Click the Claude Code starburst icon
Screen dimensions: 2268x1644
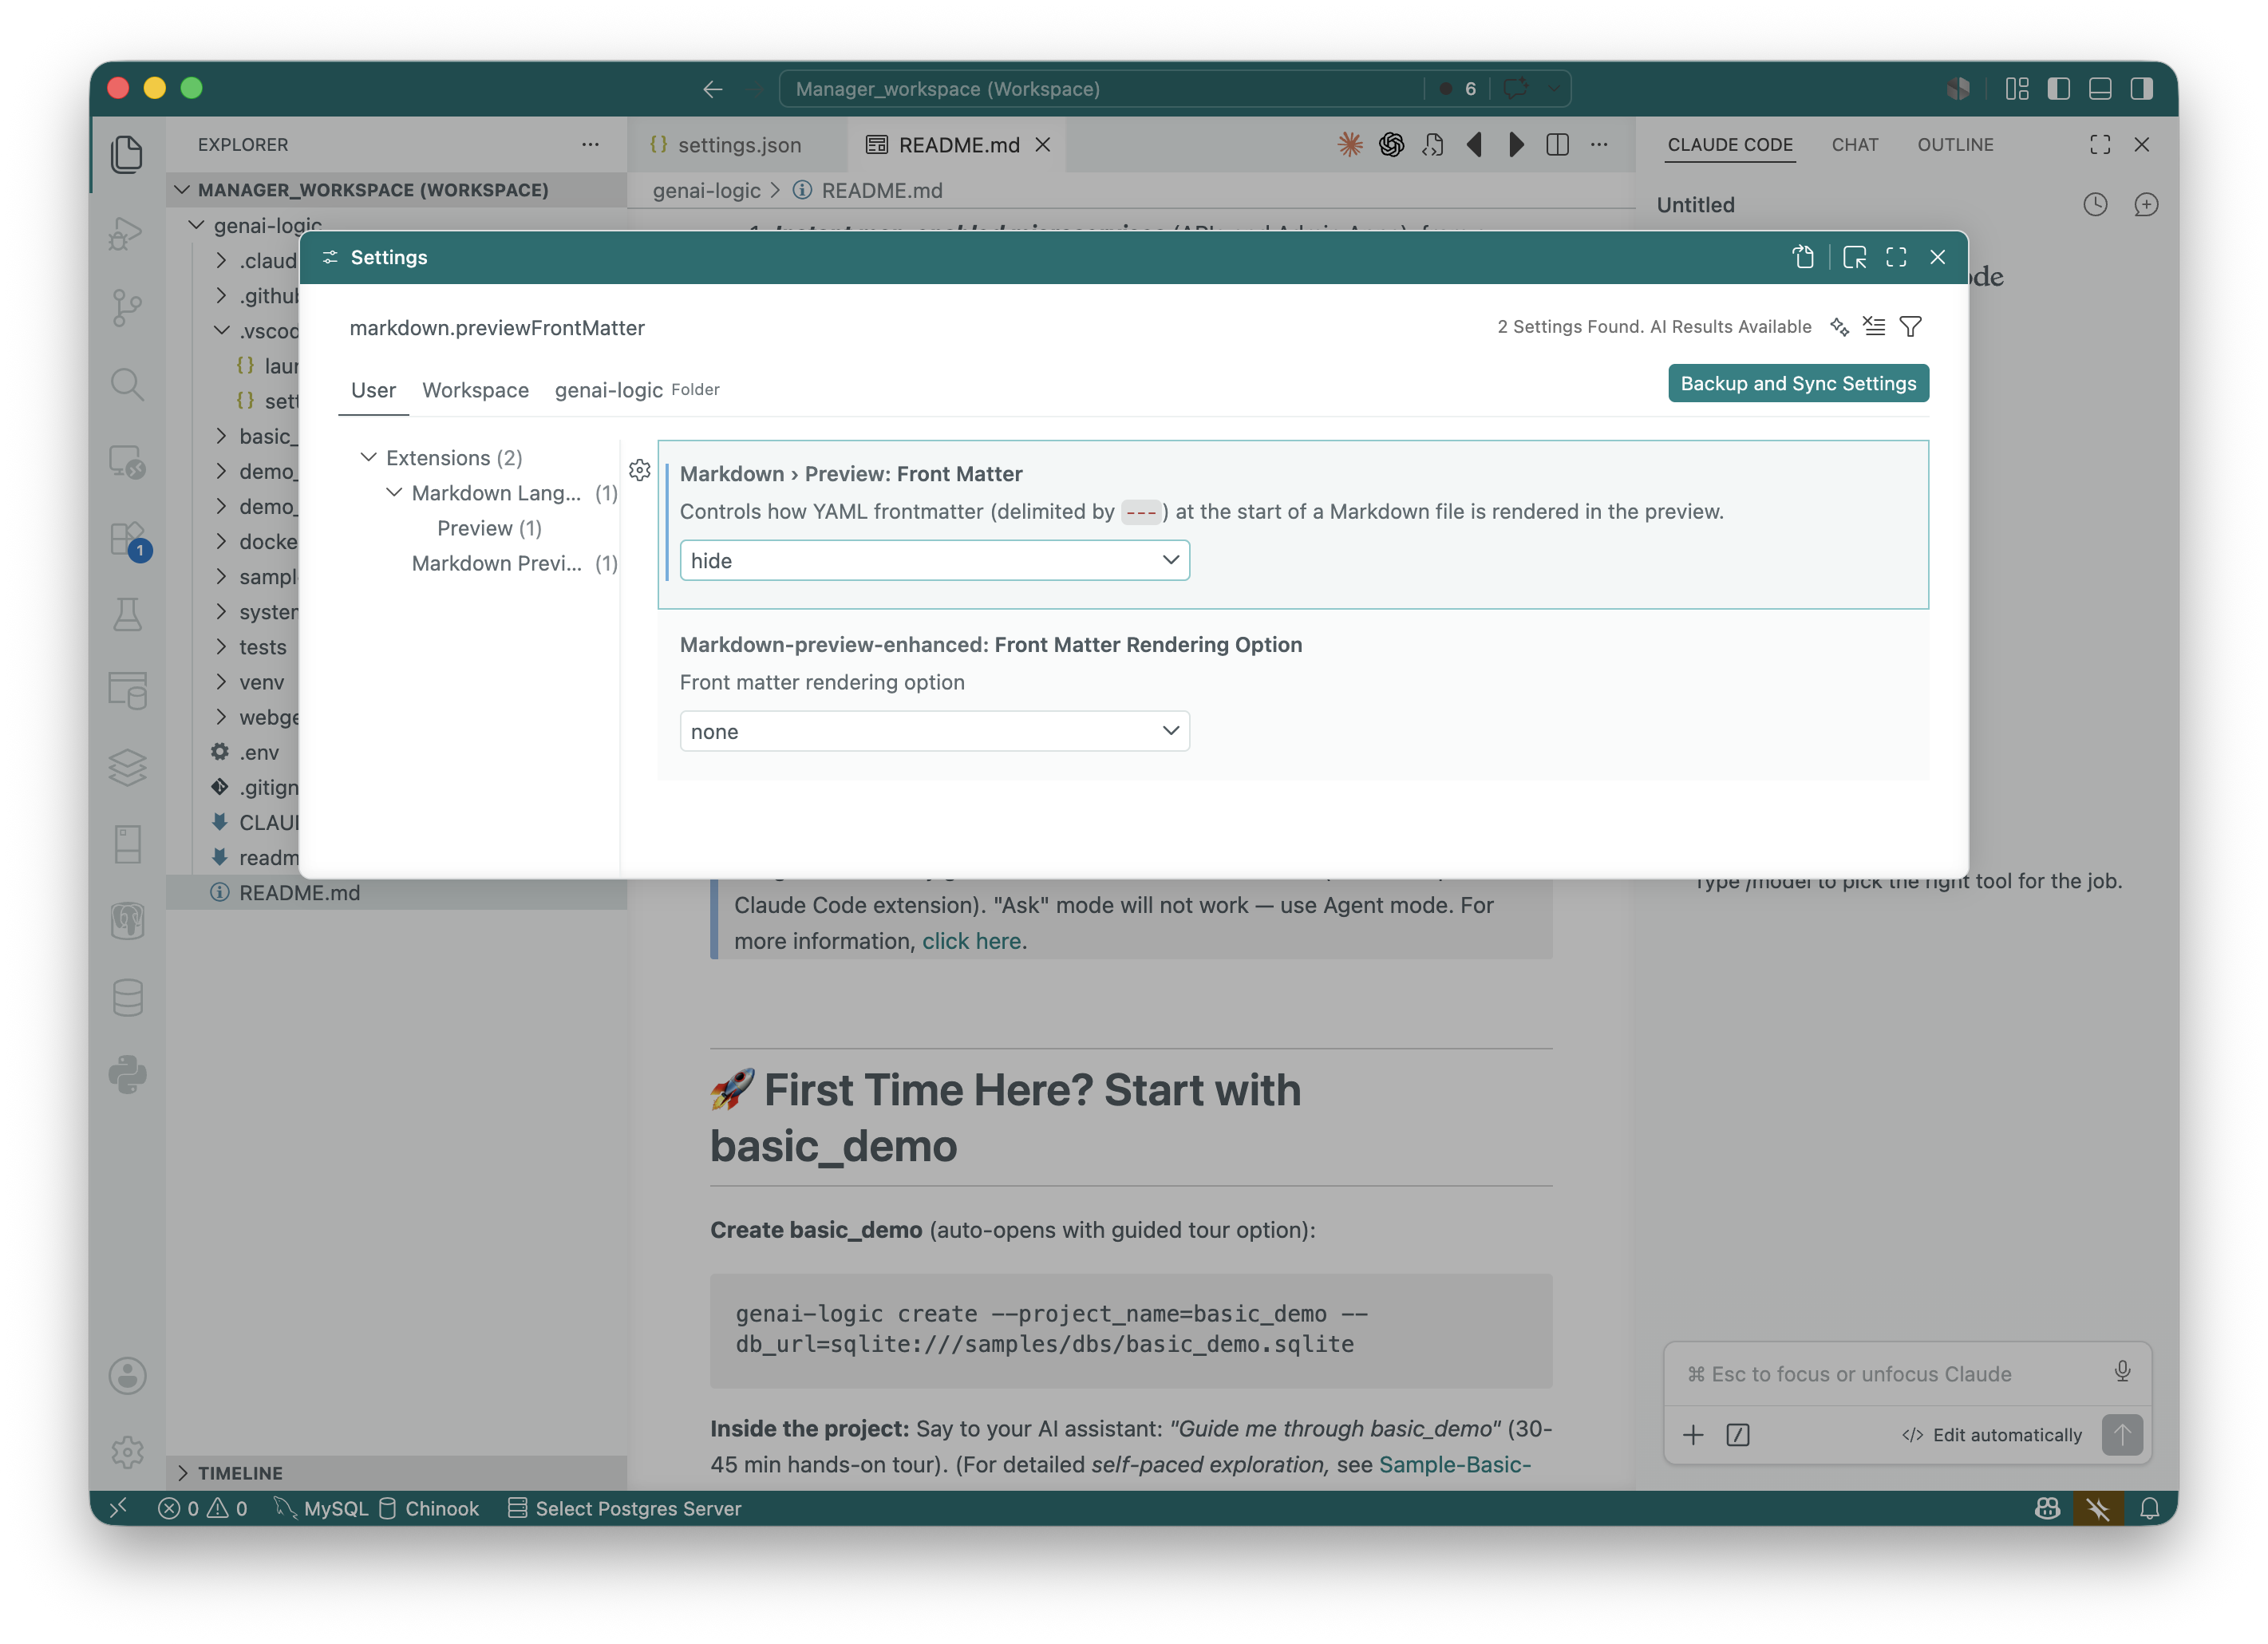point(1350,145)
